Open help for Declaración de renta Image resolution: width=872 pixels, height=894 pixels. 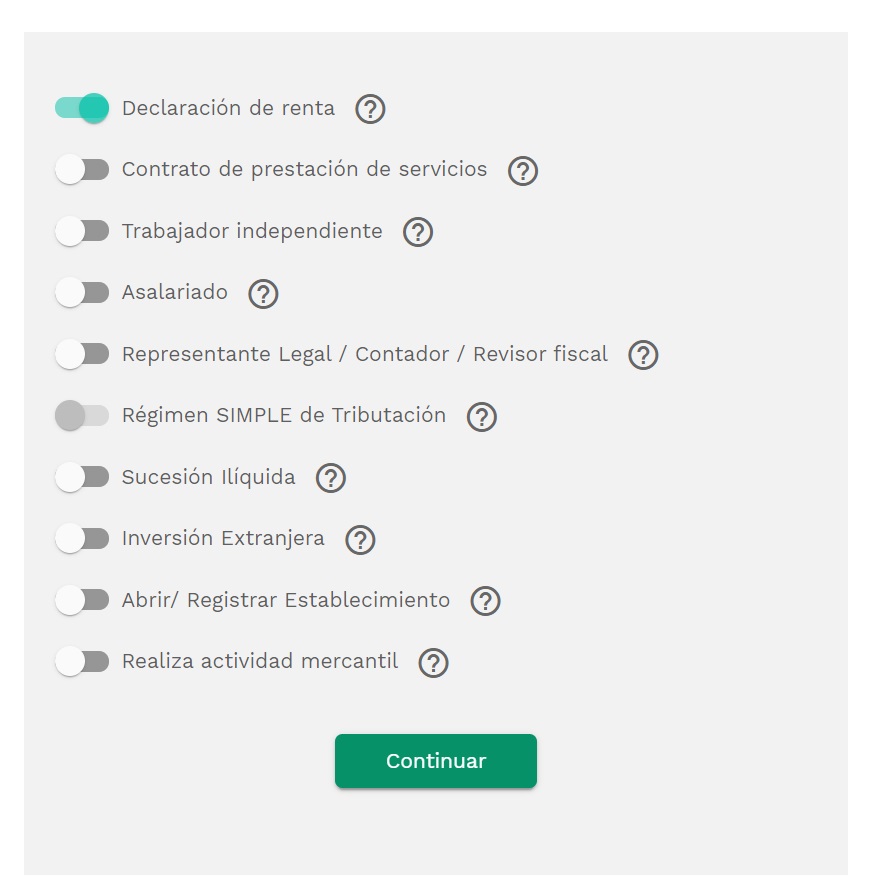[x=369, y=109]
